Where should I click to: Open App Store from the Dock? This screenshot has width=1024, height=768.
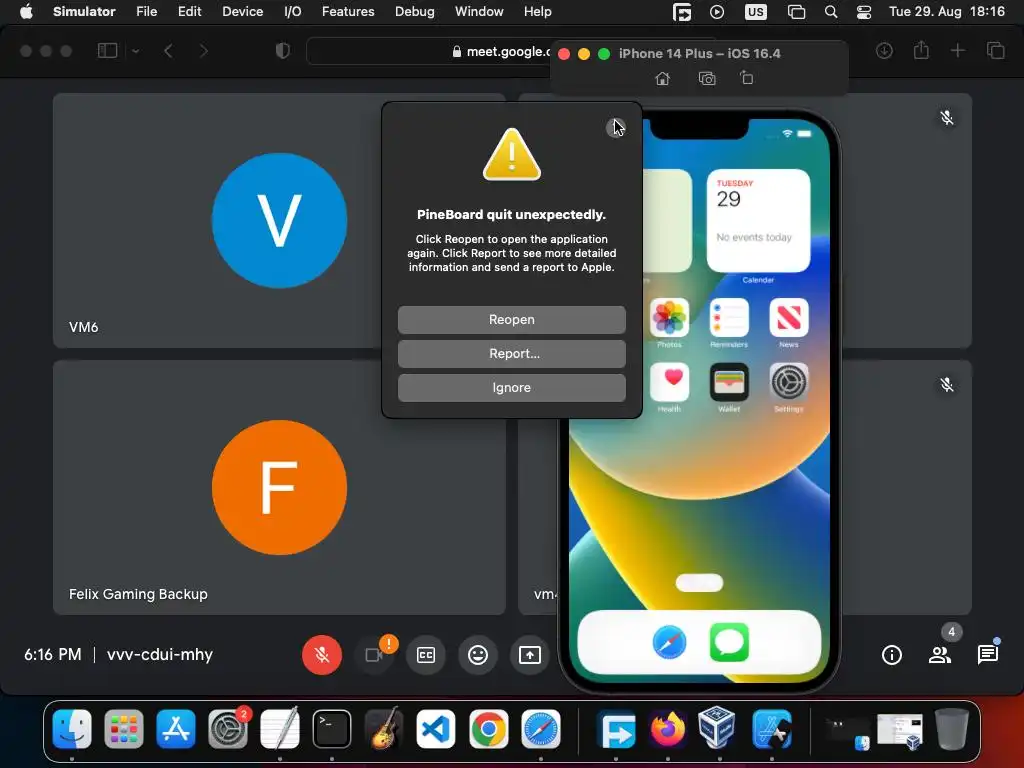point(176,729)
